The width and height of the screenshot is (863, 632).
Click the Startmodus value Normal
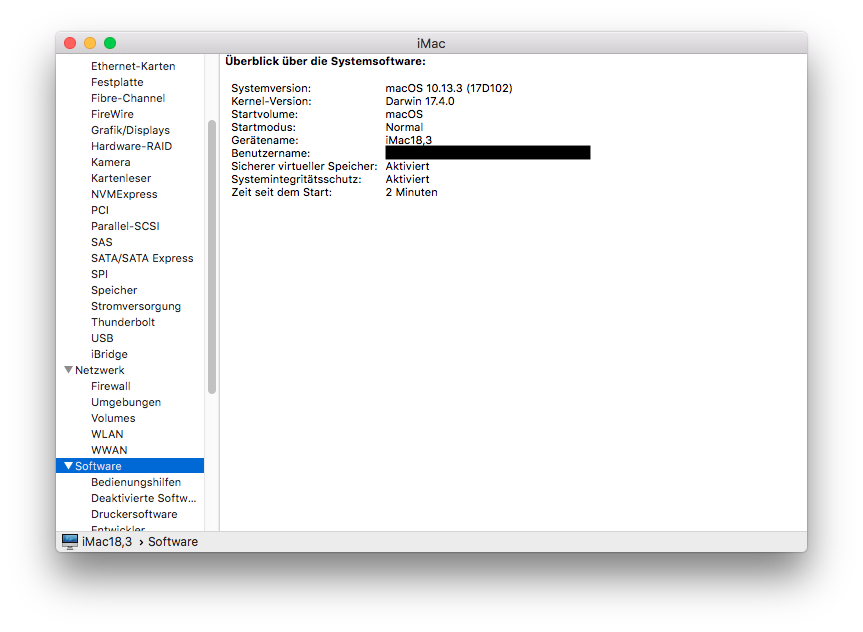point(404,127)
